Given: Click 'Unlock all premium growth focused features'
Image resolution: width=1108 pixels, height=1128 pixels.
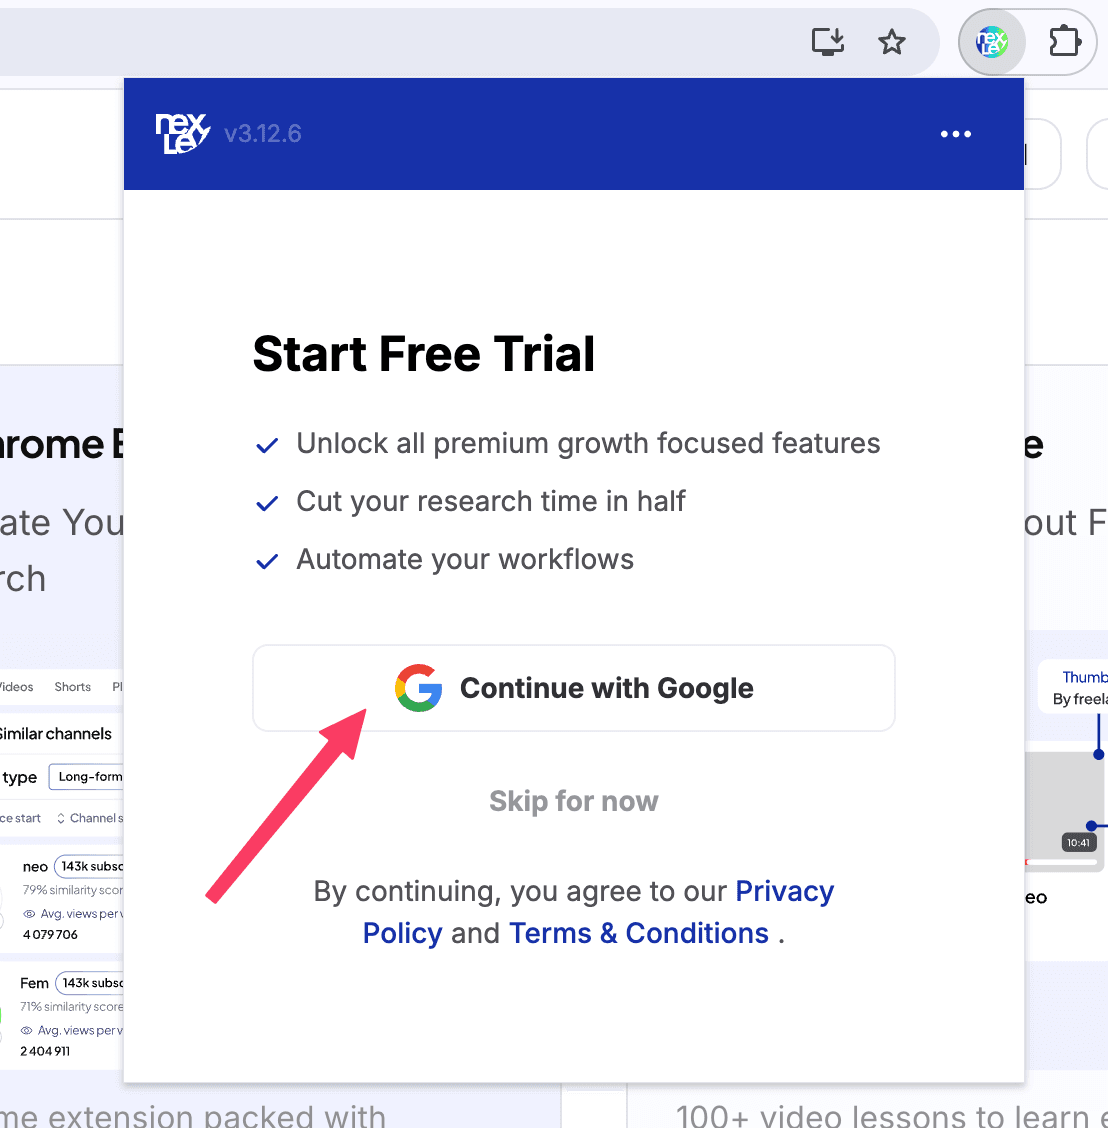Looking at the screenshot, I should coord(588,443).
